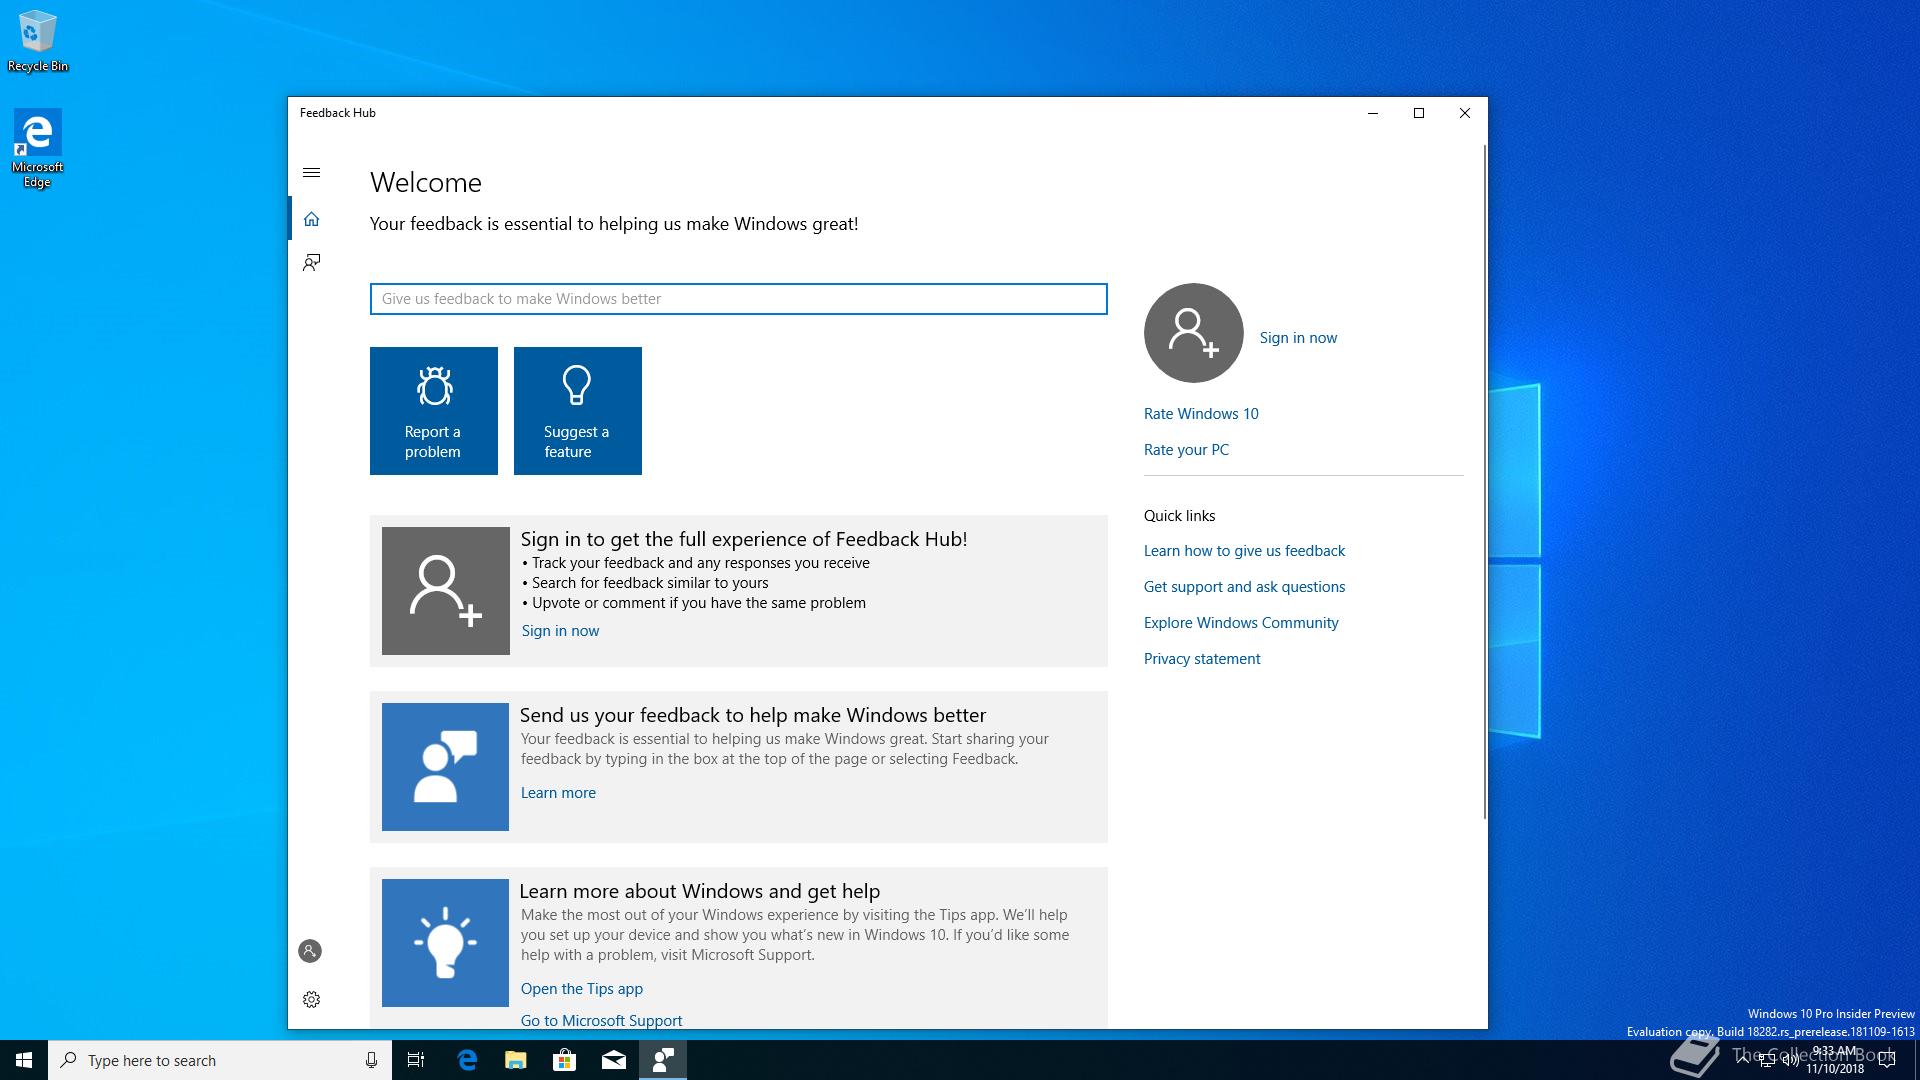Open the Feedback section icon in sidebar
Screen dimensions: 1920x1080
pyautogui.click(x=311, y=263)
